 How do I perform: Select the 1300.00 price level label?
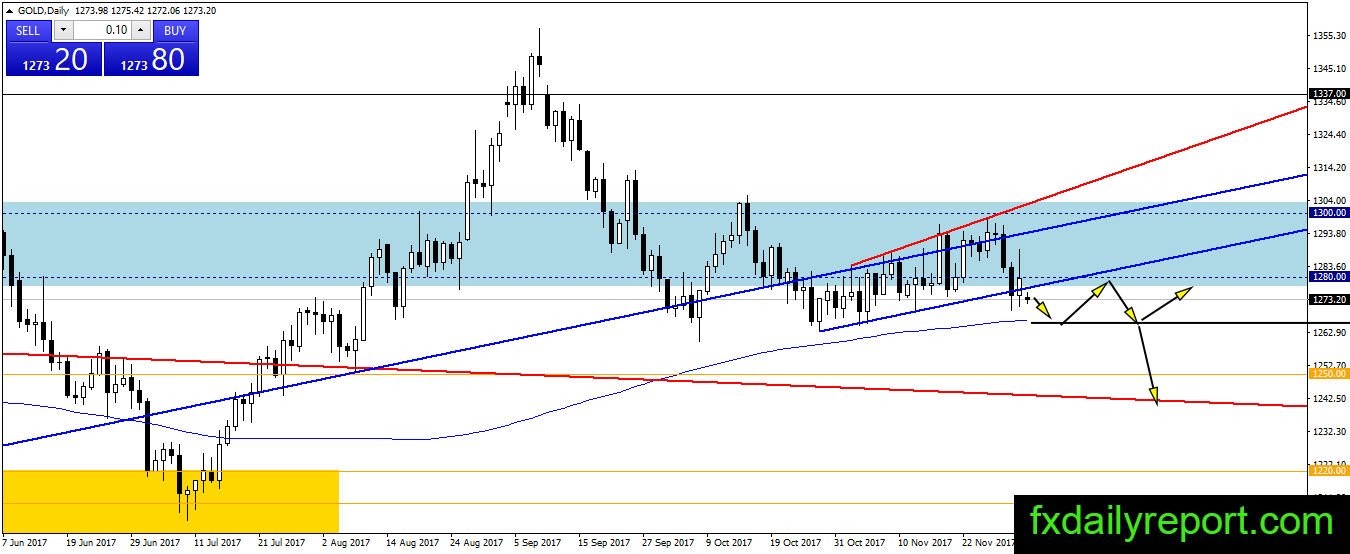pyautogui.click(x=1328, y=212)
